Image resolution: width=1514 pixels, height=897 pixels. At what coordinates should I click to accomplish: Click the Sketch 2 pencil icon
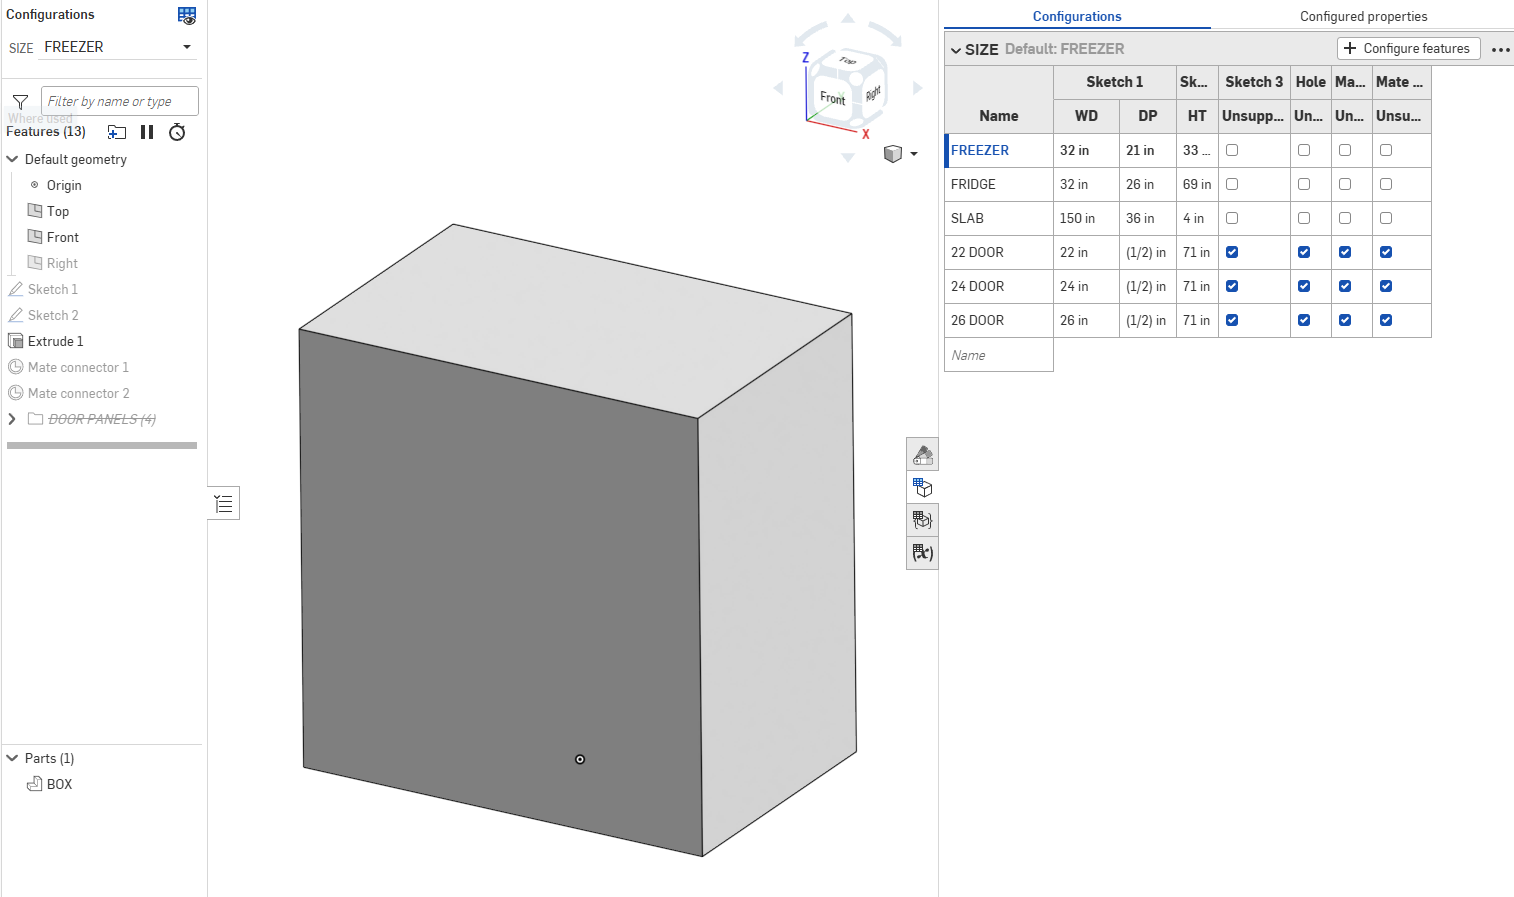(x=16, y=315)
